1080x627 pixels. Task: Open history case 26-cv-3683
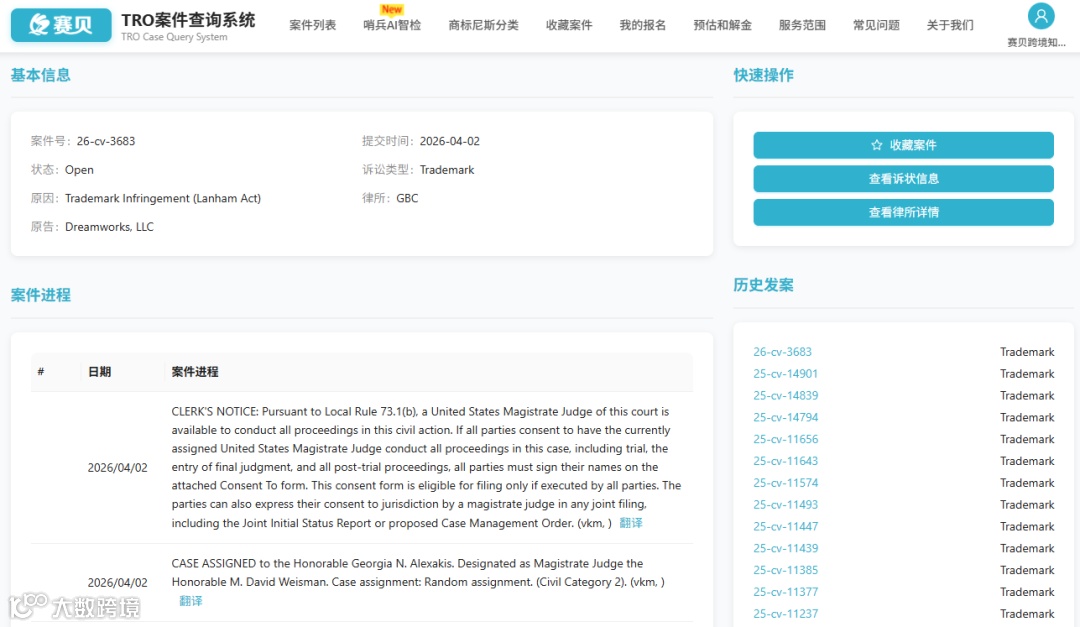click(782, 351)
